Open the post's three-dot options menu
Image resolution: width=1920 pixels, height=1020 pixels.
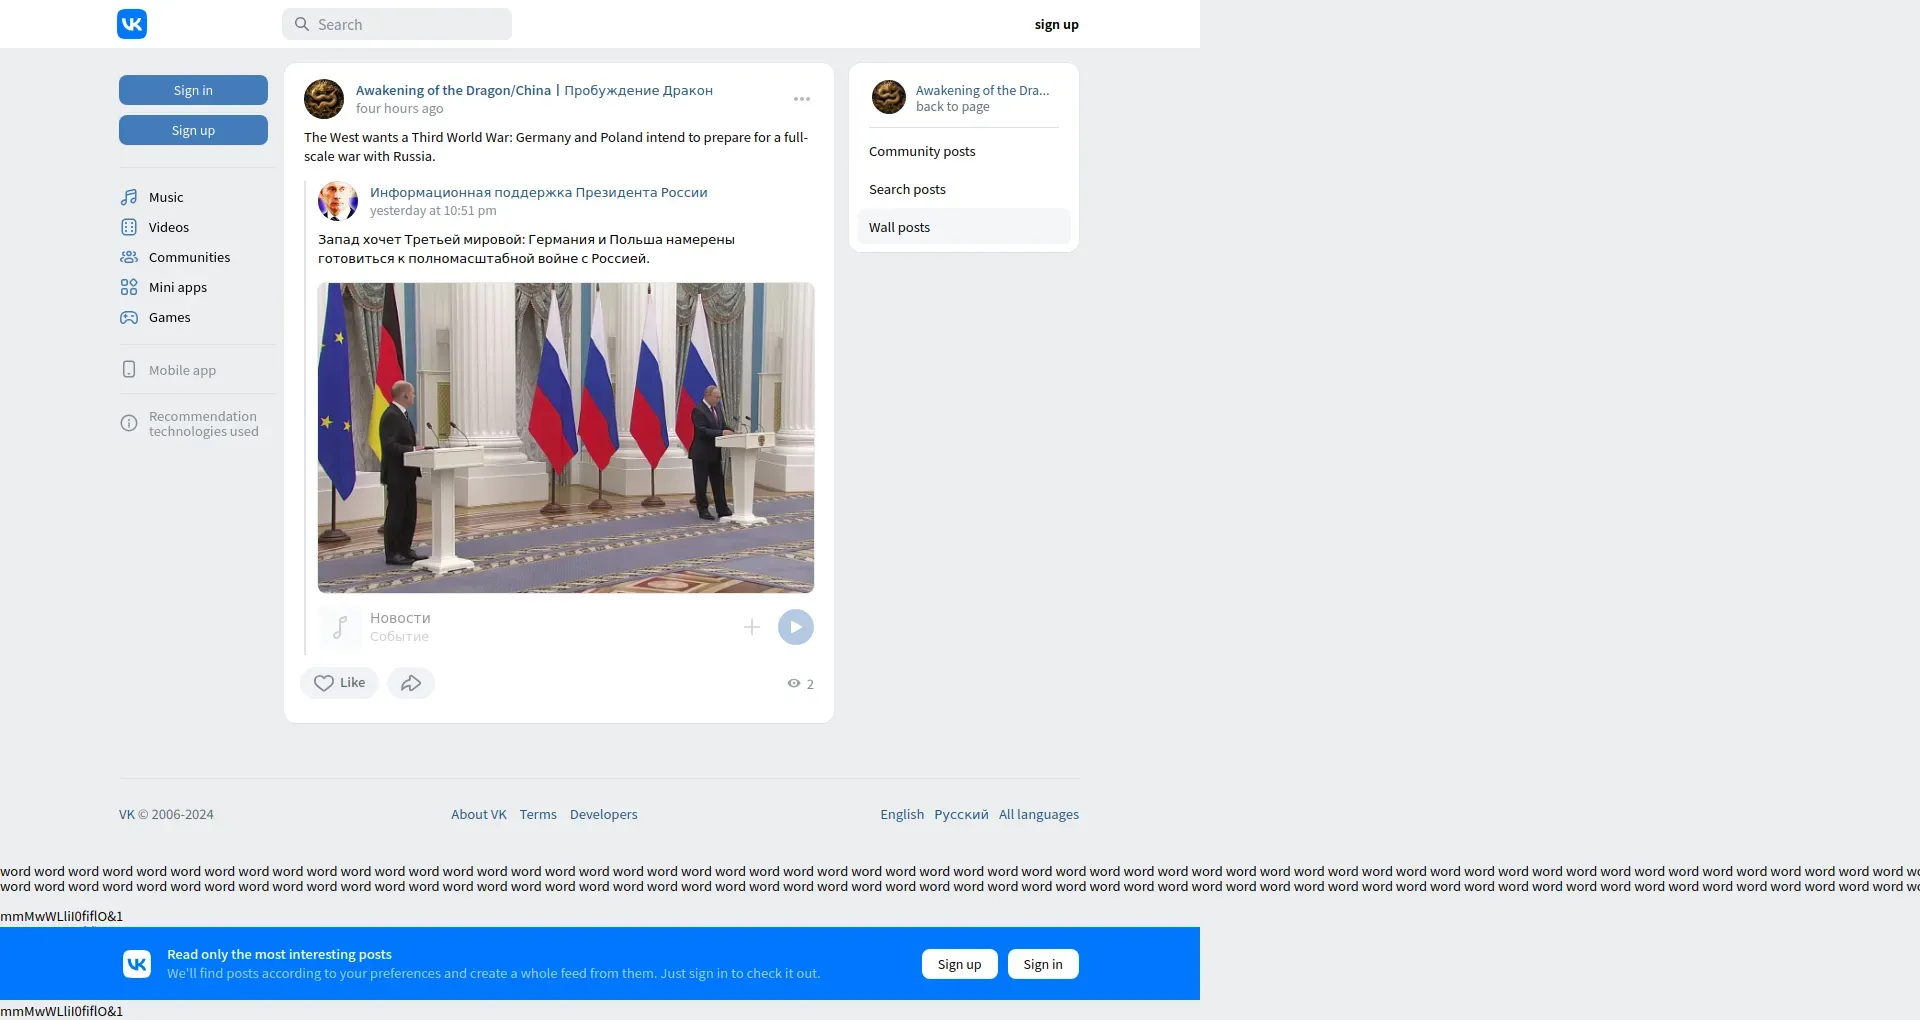pos(802,99)
